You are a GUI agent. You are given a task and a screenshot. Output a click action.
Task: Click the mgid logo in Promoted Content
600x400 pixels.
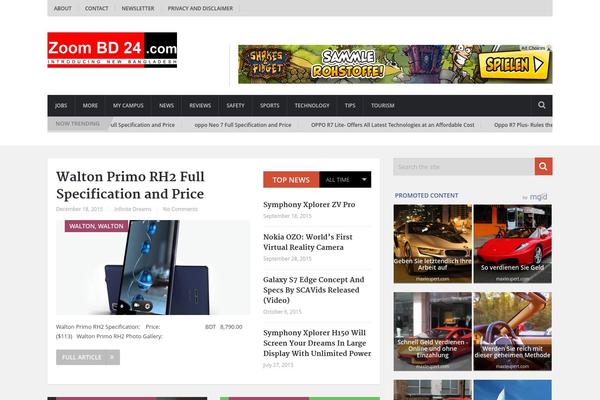click(538, 197)
